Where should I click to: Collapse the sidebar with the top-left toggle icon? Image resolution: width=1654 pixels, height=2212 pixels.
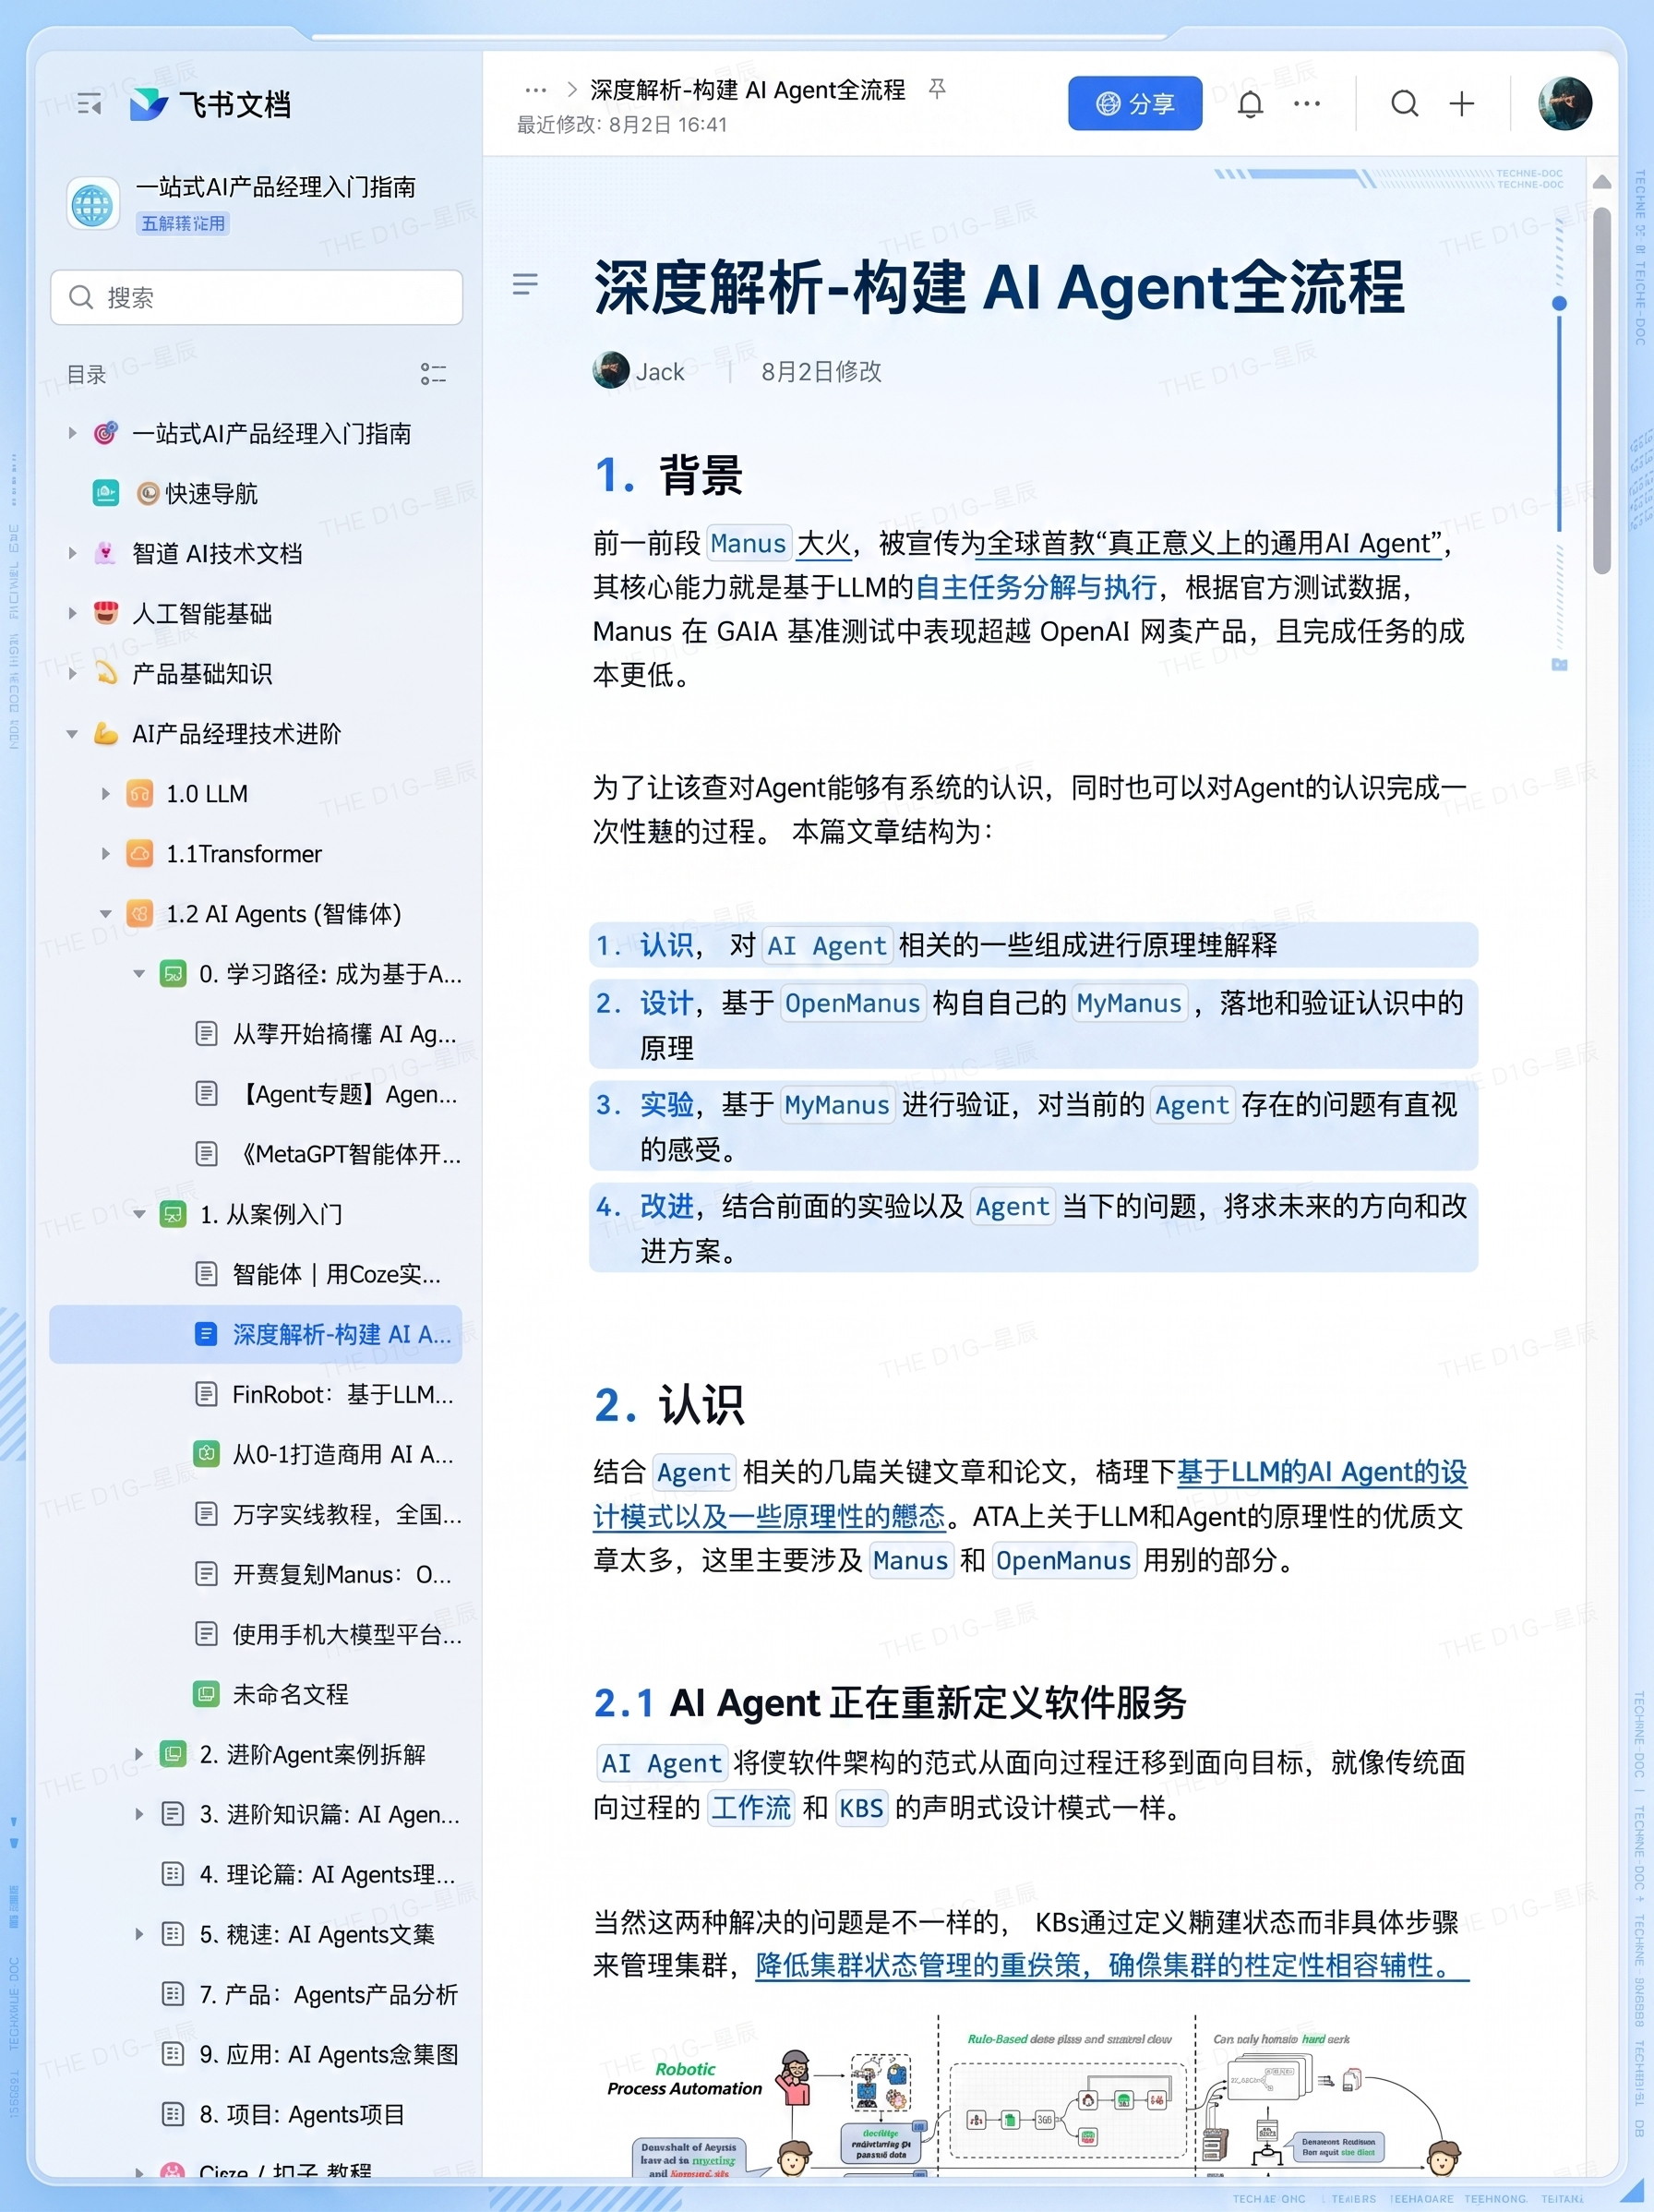click(89, 103)
